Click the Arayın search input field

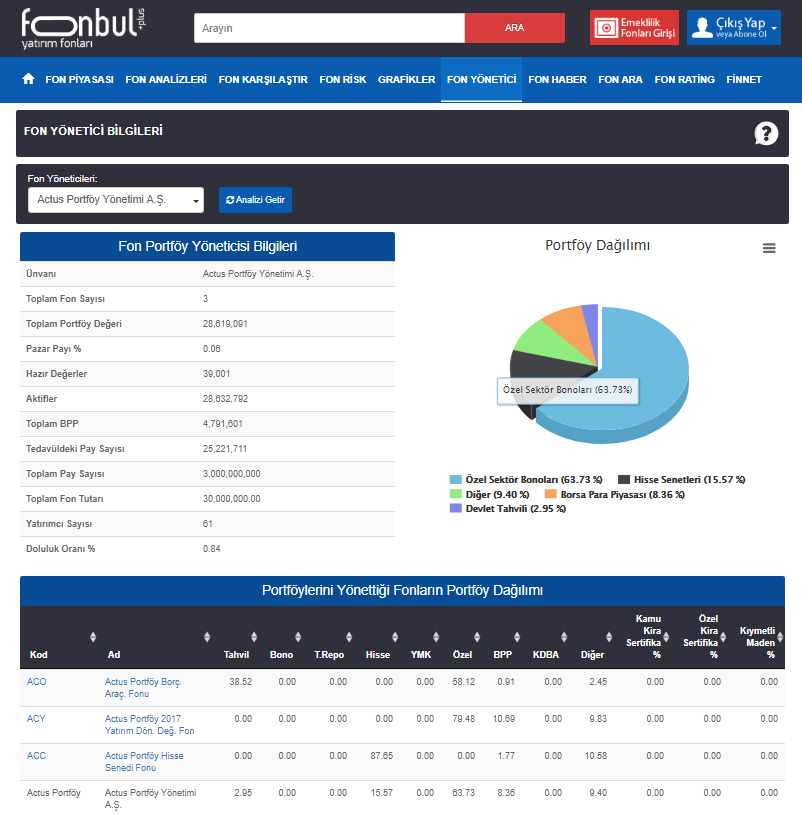click(x=330, y=28)
